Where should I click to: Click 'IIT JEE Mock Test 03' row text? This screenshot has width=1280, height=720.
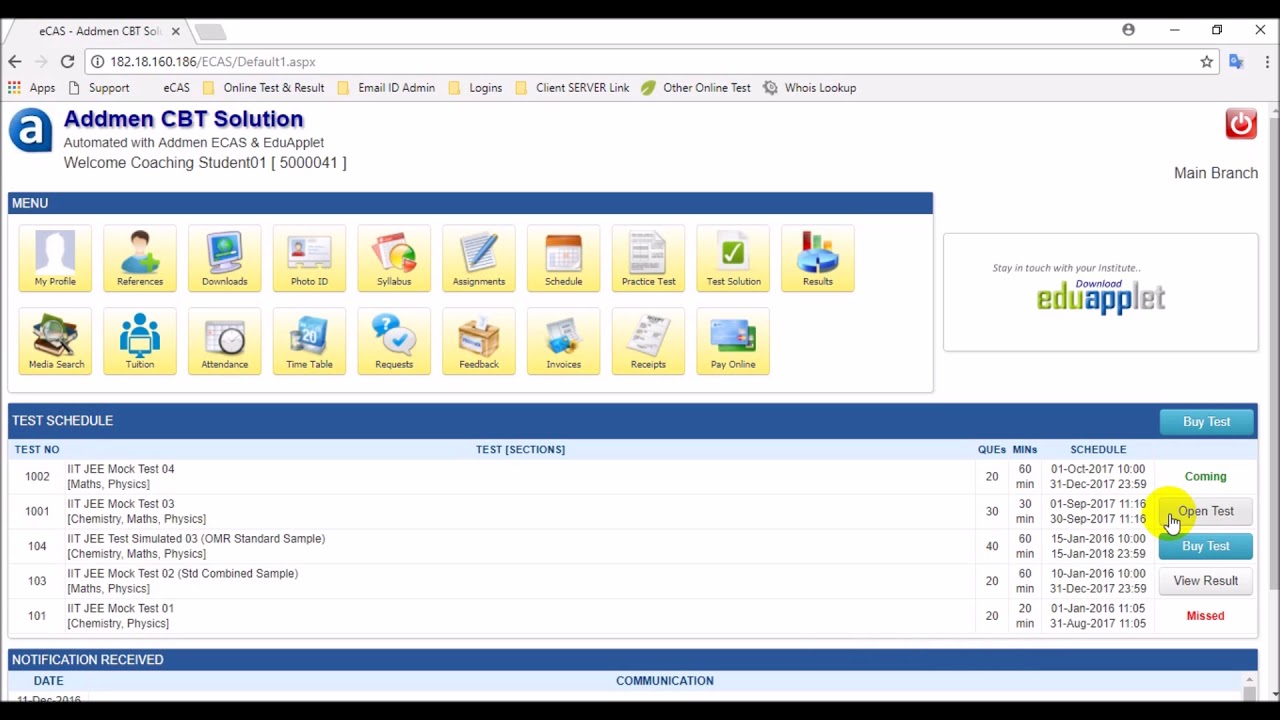[120, 504]
